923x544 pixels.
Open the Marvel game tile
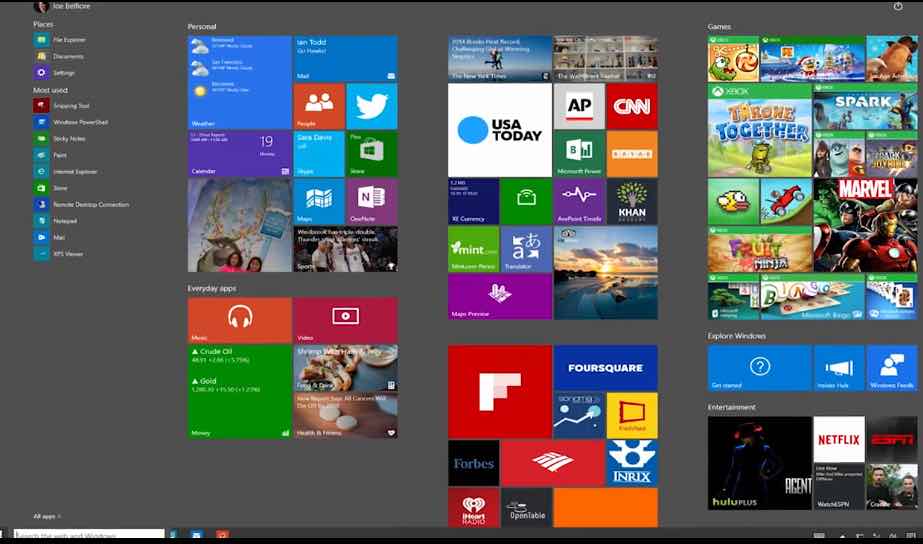click(x=865, y=225)
